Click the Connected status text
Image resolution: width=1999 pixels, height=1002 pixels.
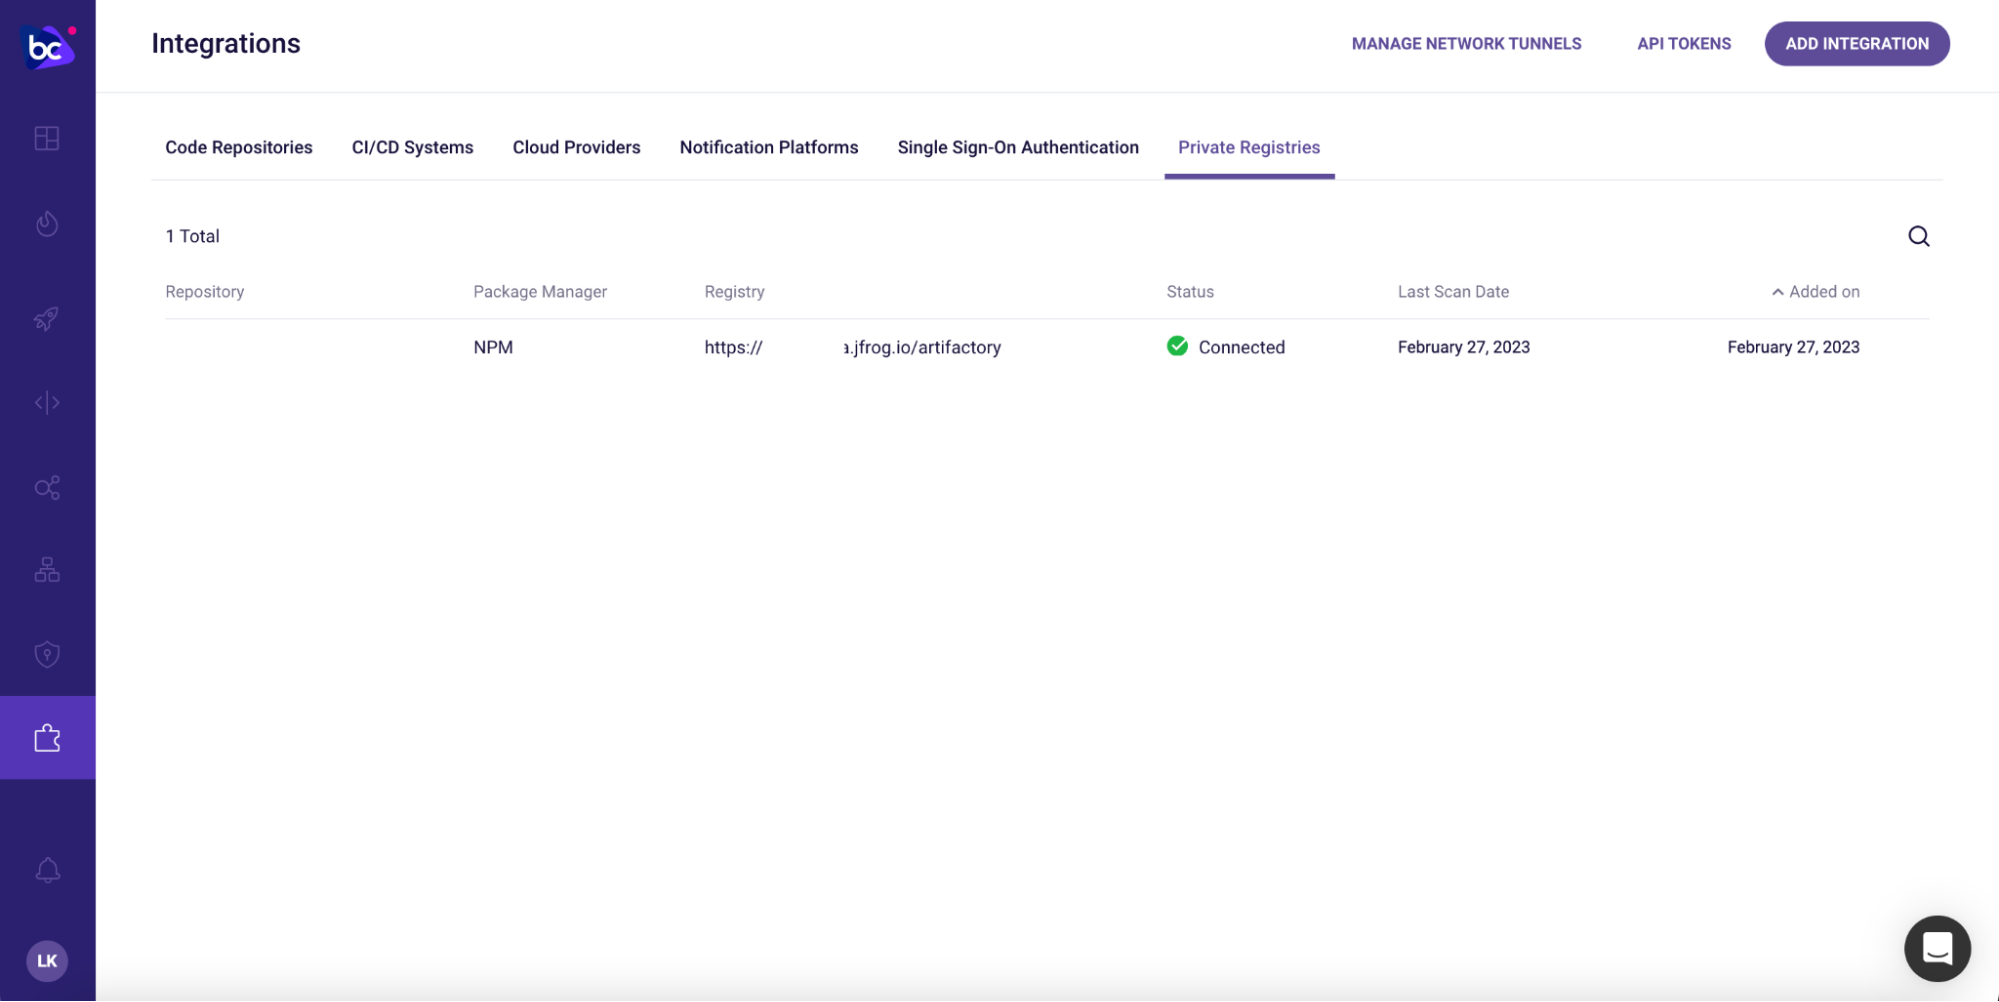coord(1241,347)
